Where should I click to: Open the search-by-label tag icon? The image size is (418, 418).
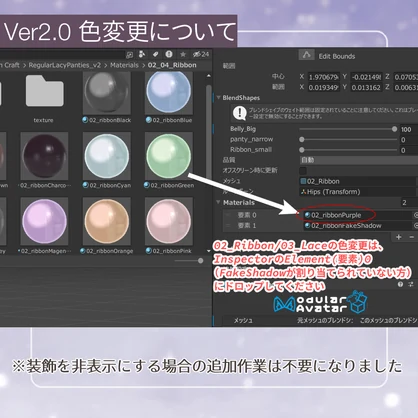pyautogui.click(x=155, y=54)
